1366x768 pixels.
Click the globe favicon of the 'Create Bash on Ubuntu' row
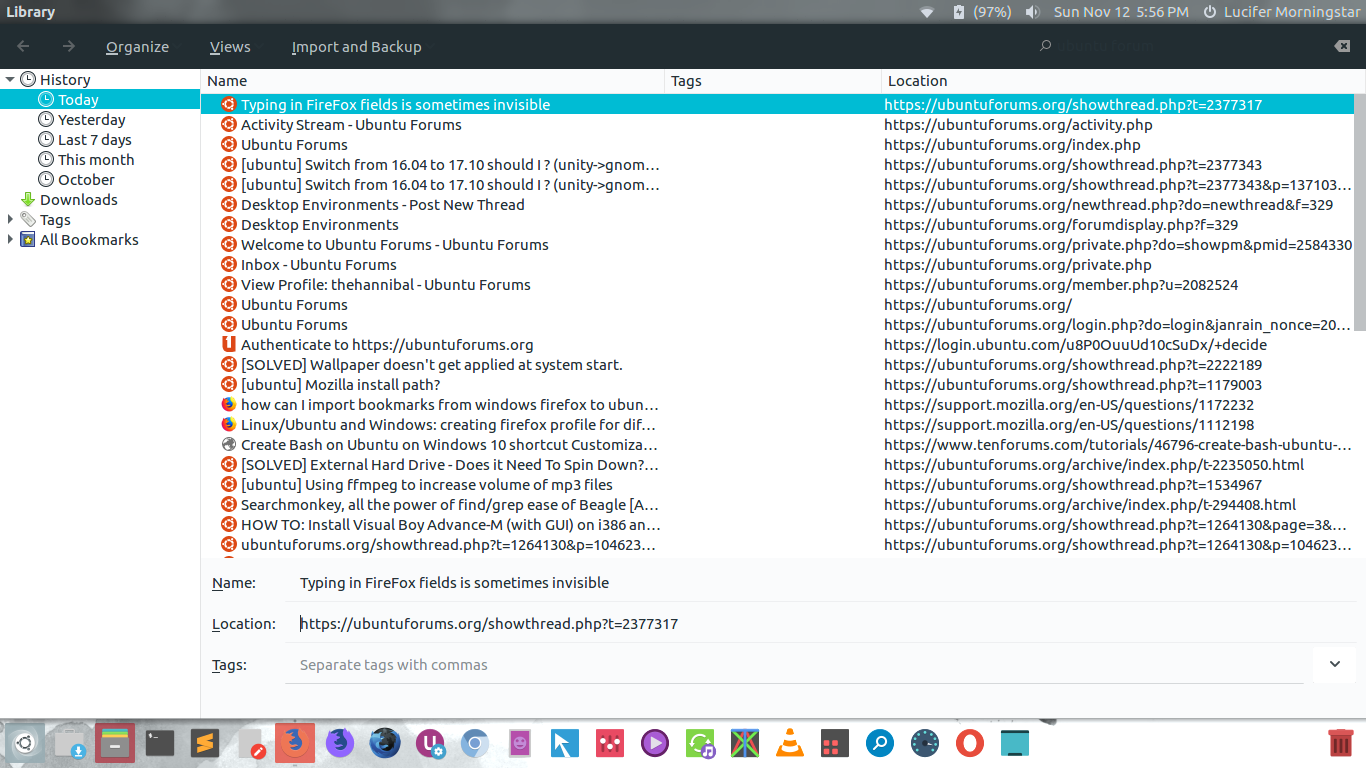coord(229,445)
